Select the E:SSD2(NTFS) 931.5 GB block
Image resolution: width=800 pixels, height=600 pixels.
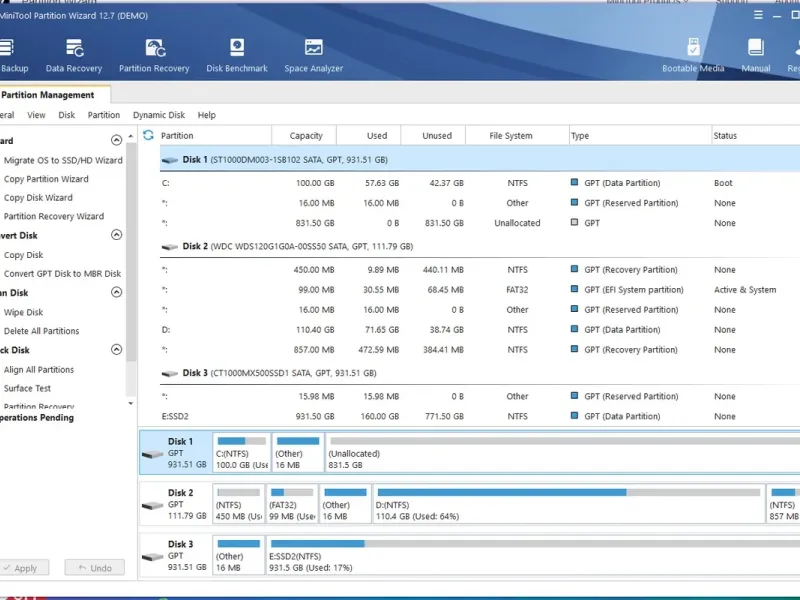[534, 555]
